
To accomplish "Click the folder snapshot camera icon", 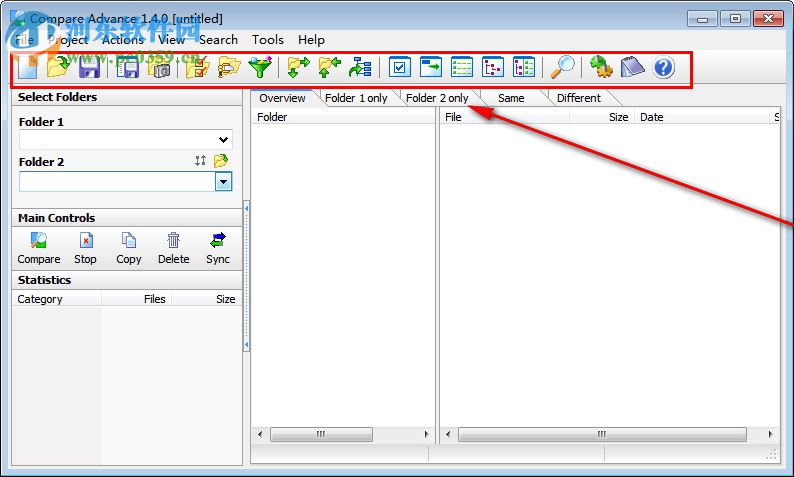I will pos(159,67).
